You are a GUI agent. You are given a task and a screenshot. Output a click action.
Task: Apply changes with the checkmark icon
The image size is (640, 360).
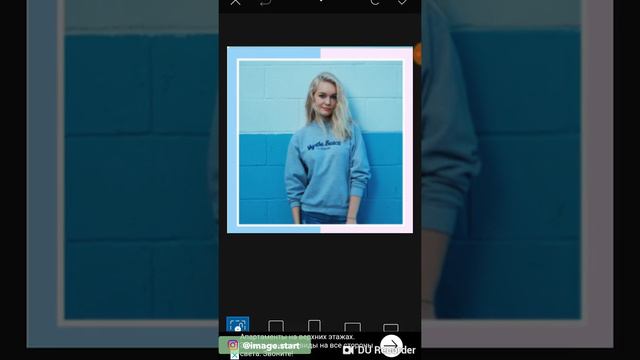click(402, 2)
